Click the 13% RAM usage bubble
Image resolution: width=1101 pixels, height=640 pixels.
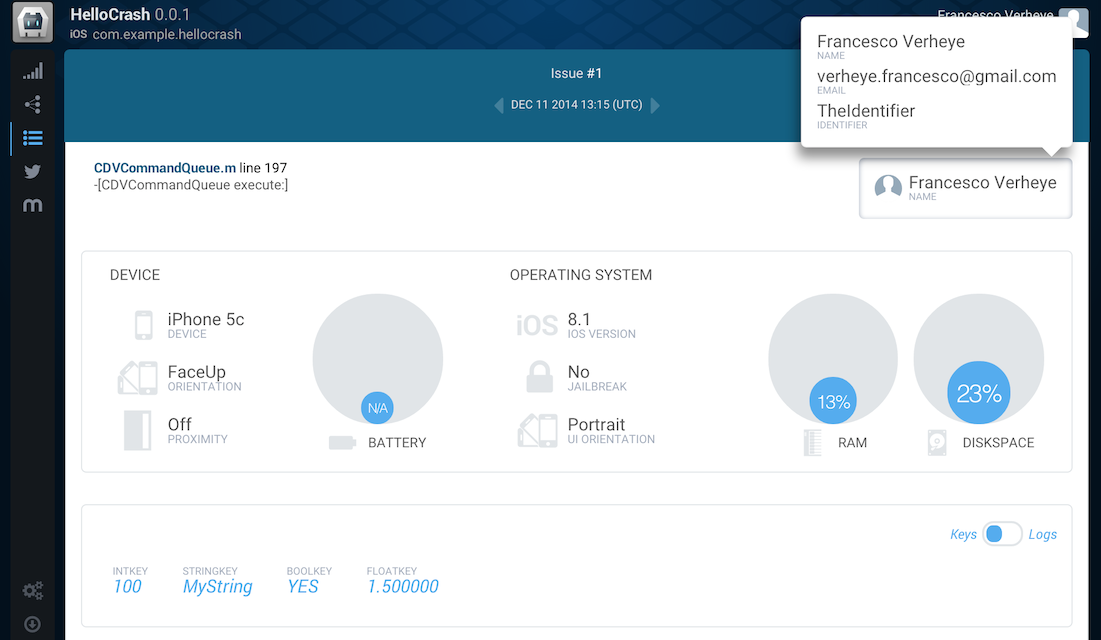pyautogui.click(x=833, y=401)
